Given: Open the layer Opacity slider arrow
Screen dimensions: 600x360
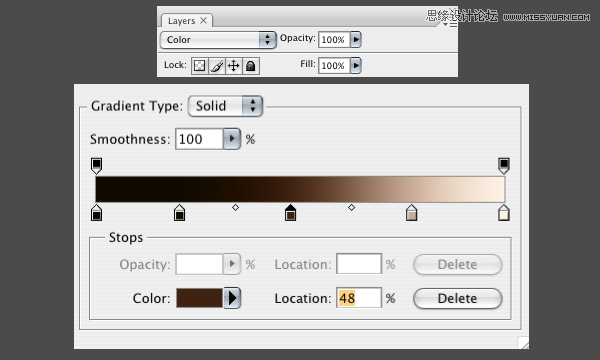Looking at the screenshot, I should point(356,39).
